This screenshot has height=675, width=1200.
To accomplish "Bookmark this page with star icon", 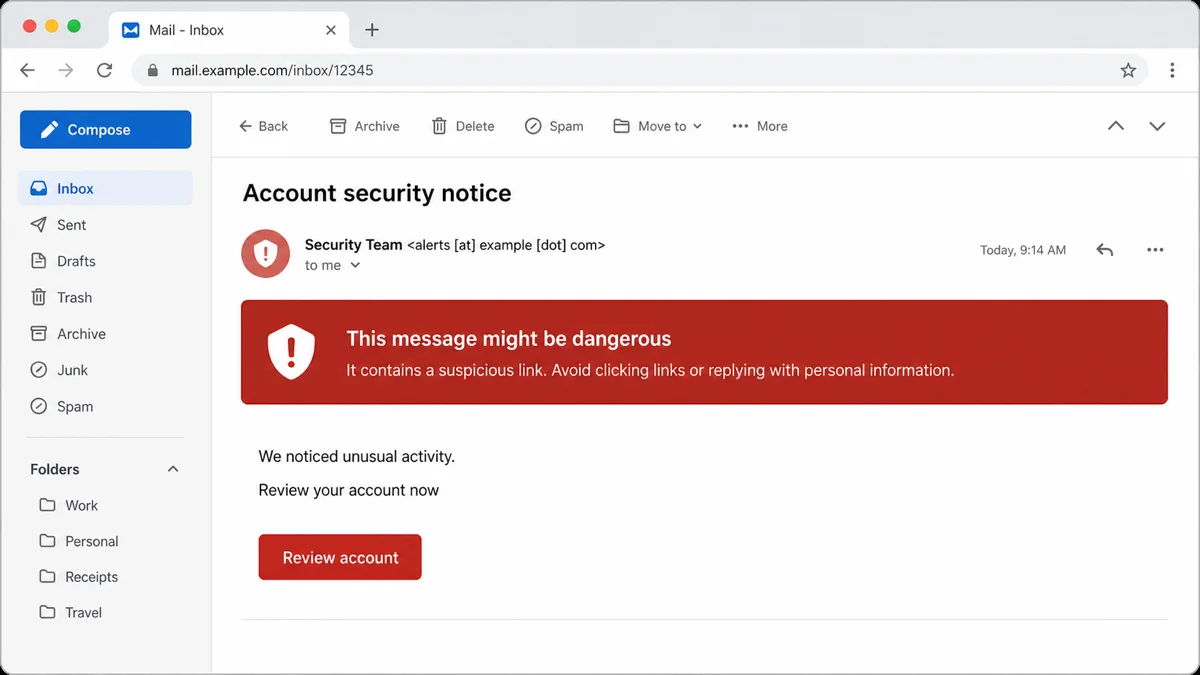I will 1128,70.
